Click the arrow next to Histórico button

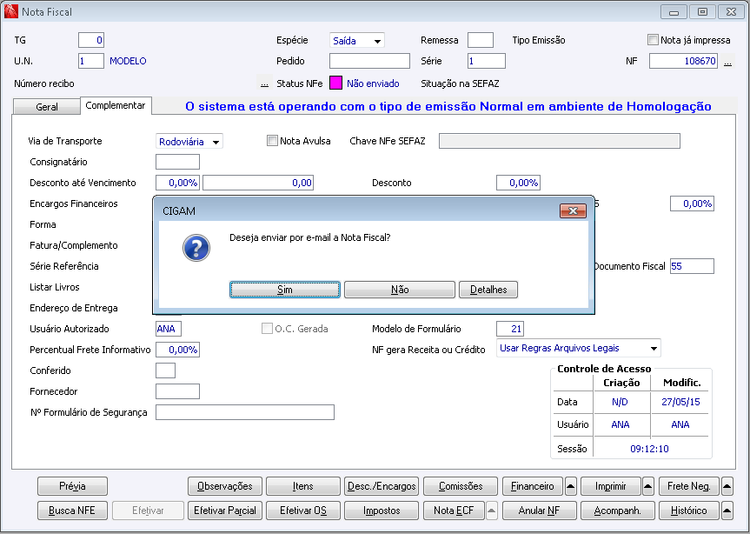(x=727, y=511)
